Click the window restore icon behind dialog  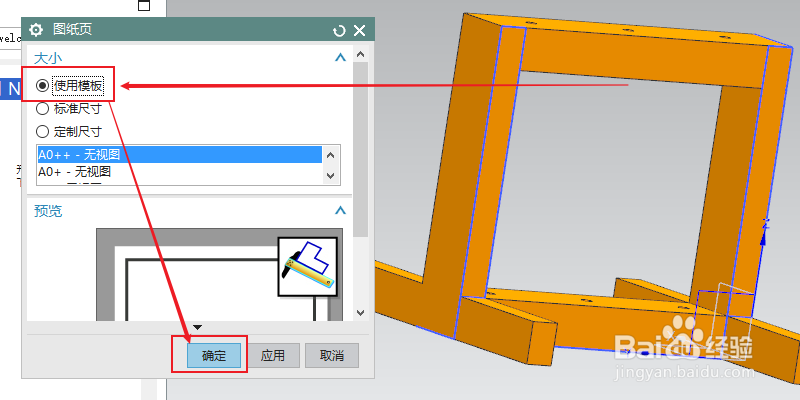144,6
